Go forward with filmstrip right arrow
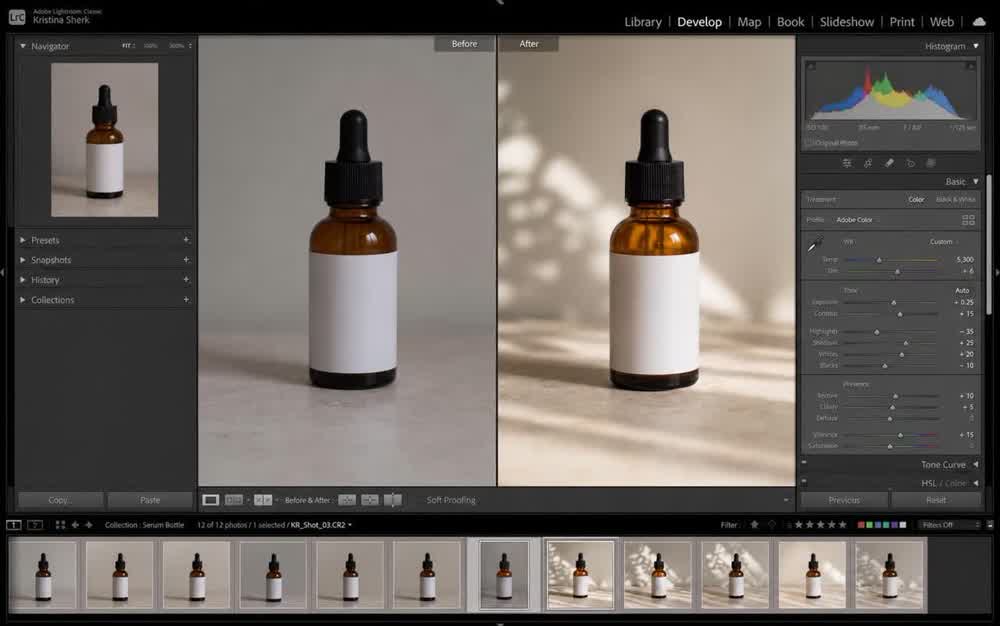The width and height of the screenshot is (1000, 626). point(89,525)
